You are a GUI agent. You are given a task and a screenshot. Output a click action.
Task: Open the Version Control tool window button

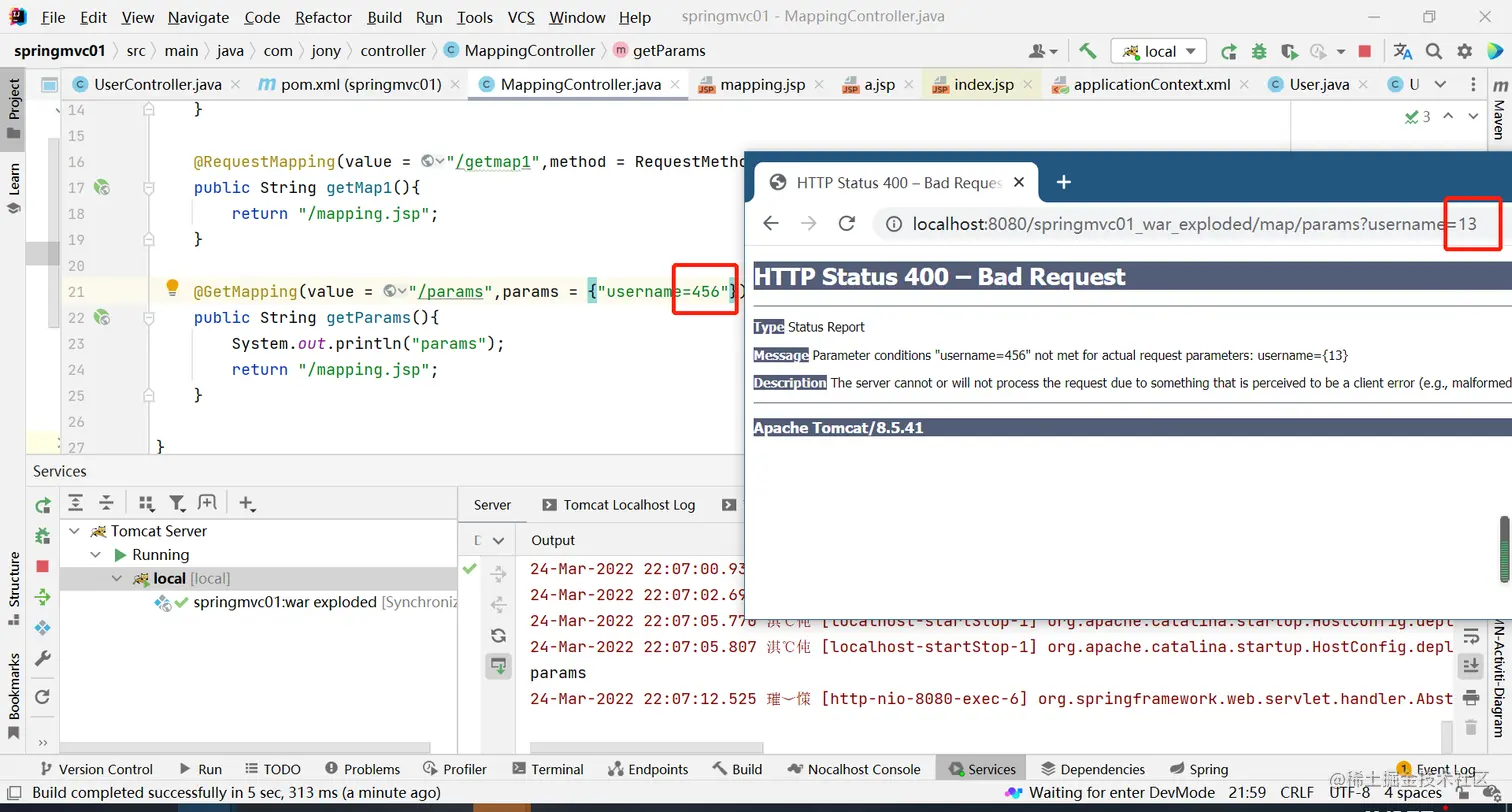[x=95, y=769]
